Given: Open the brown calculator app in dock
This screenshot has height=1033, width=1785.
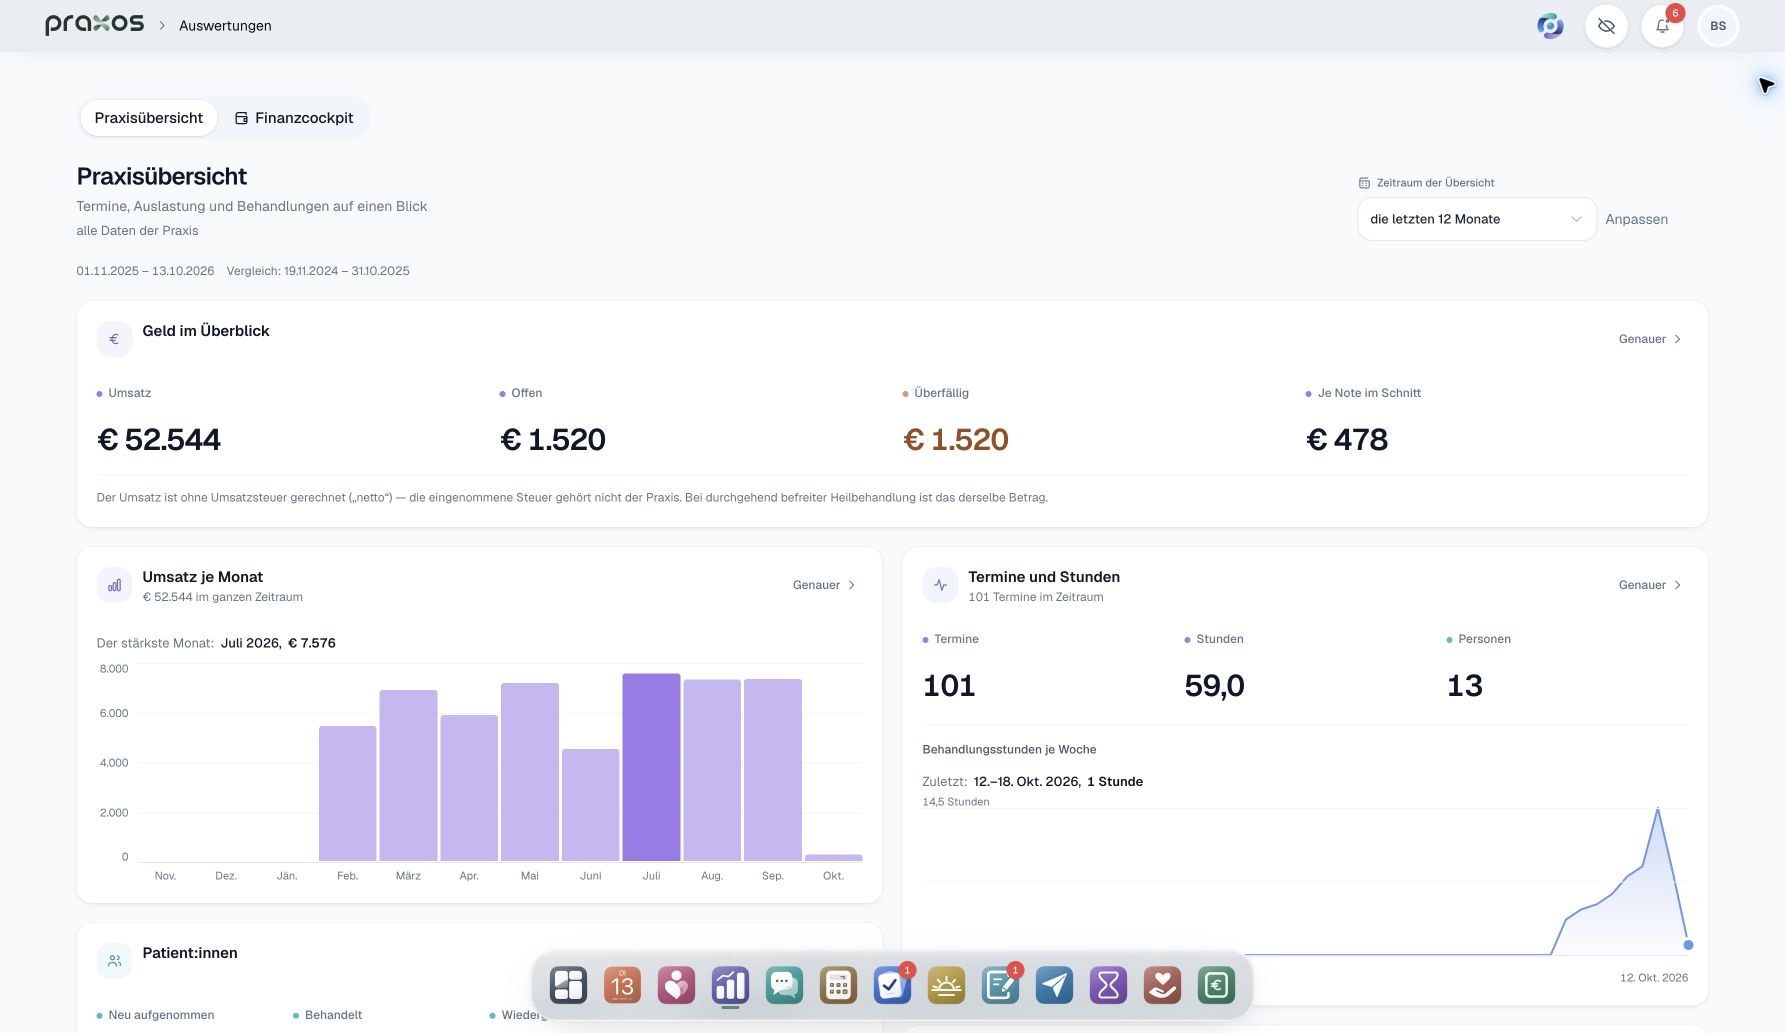Looking at the screenshot, I should pos(838,986).
